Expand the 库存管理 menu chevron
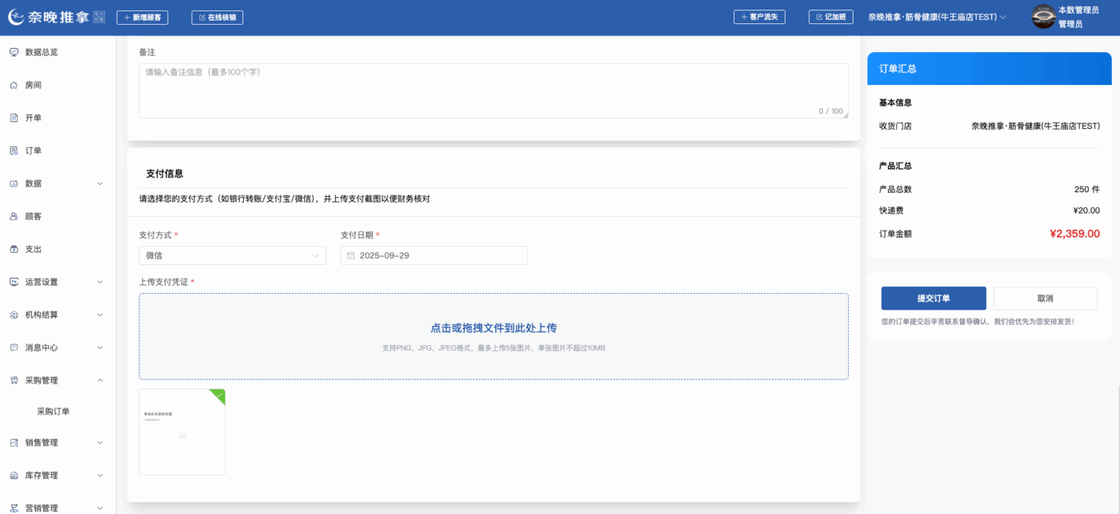Screen dimensions: 1120x514 (x=100, y=475)
